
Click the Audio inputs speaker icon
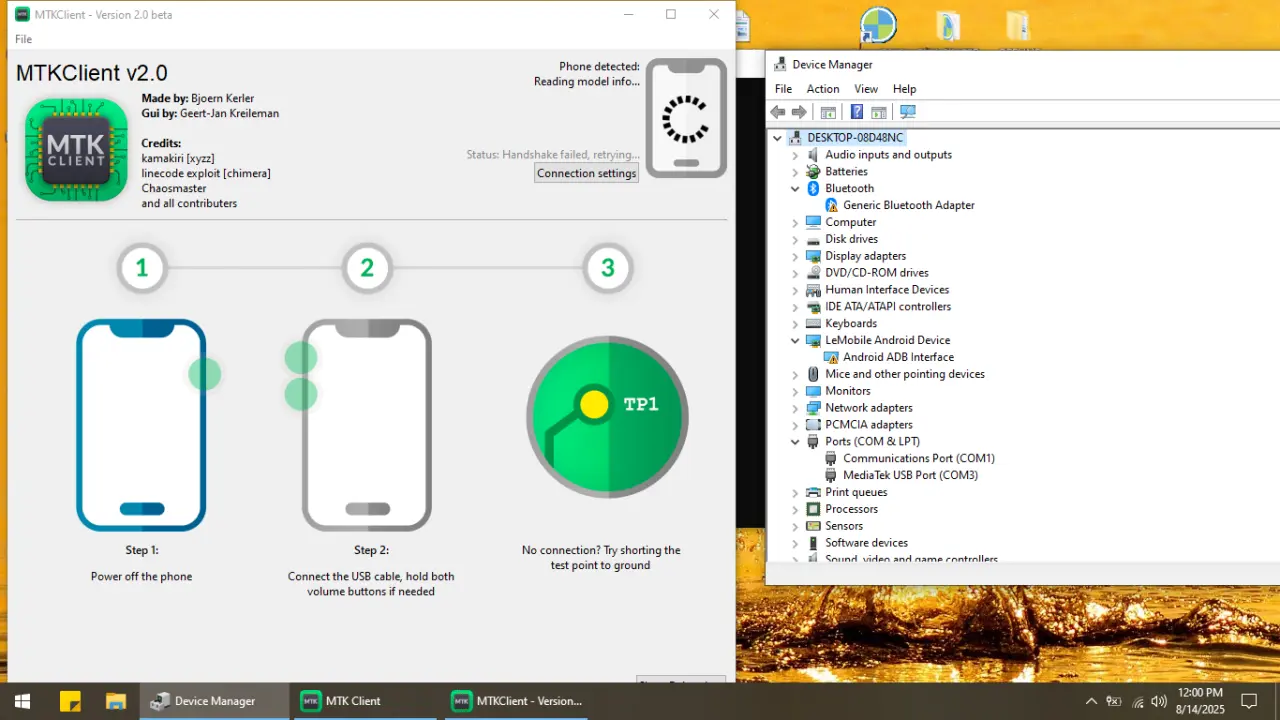pos(813,155)
